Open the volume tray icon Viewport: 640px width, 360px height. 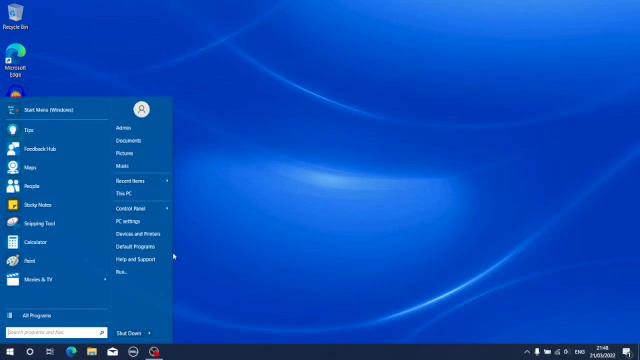tap(566, 352)
